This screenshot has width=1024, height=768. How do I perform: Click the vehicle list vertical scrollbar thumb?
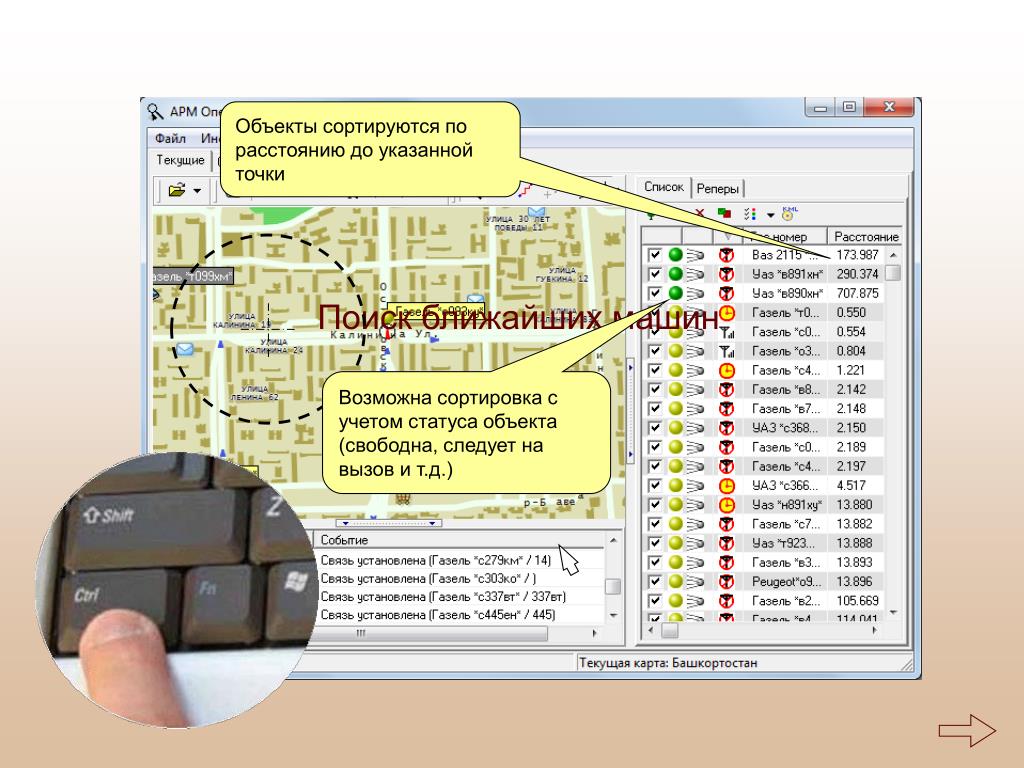(893, 272)
